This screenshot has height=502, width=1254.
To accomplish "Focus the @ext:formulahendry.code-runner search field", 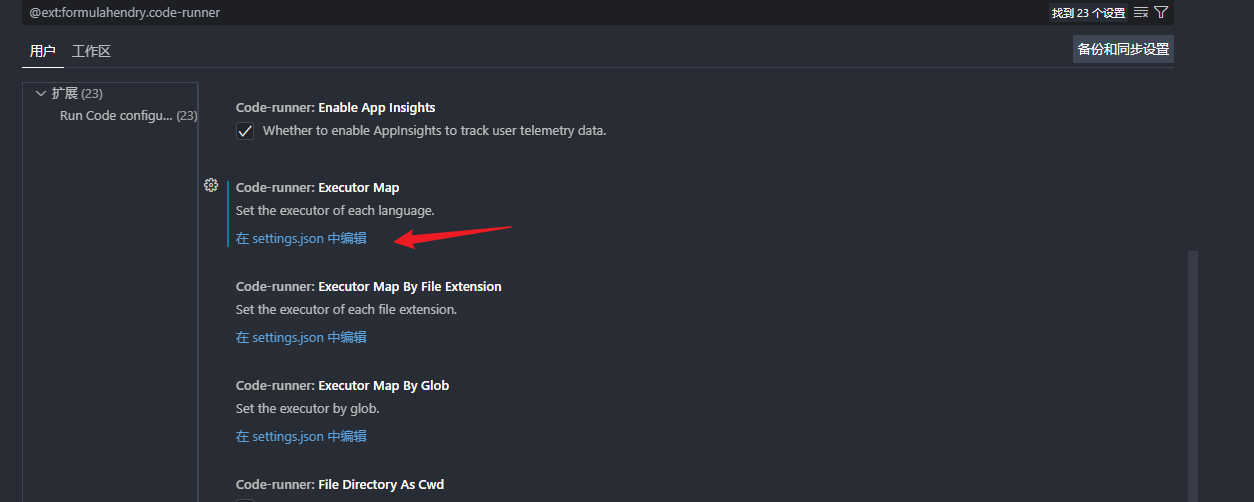I will pos(500,13).
